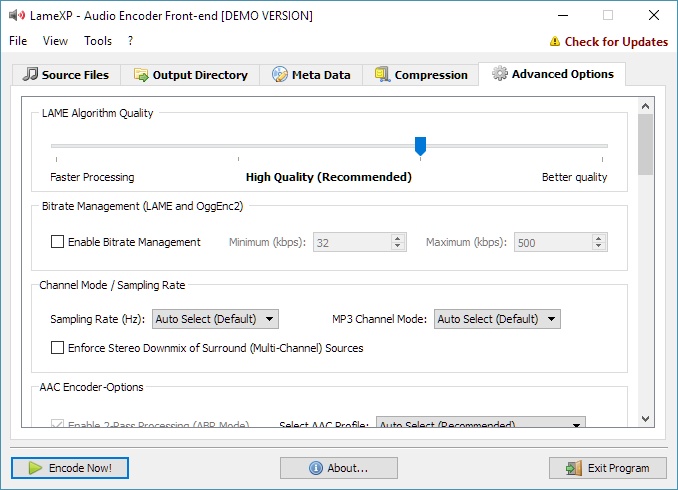Click the Minimum kbps field
This screenshot has width=678, height=490.
click(x=352, y=242)
